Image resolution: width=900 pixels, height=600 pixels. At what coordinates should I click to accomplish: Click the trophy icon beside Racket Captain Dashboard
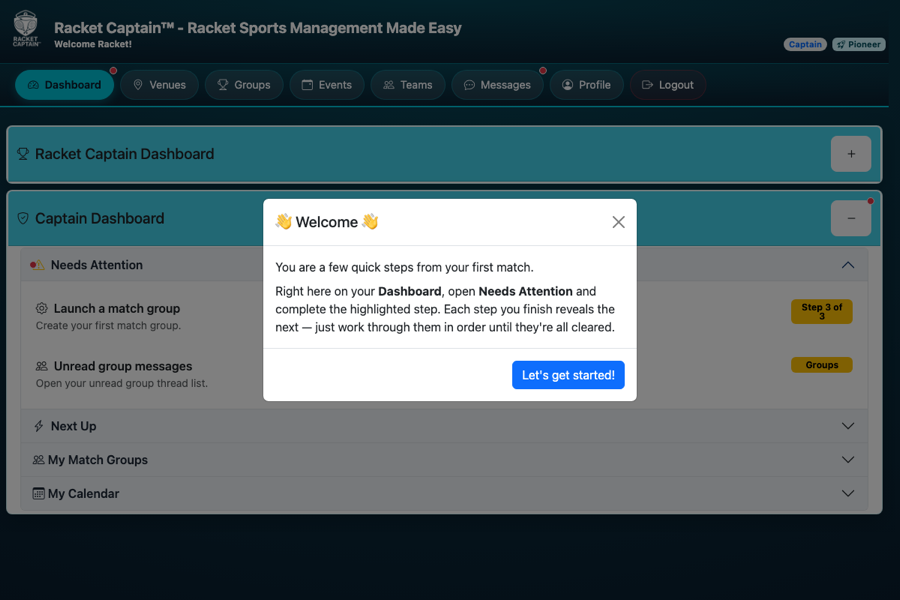[23, 154]
